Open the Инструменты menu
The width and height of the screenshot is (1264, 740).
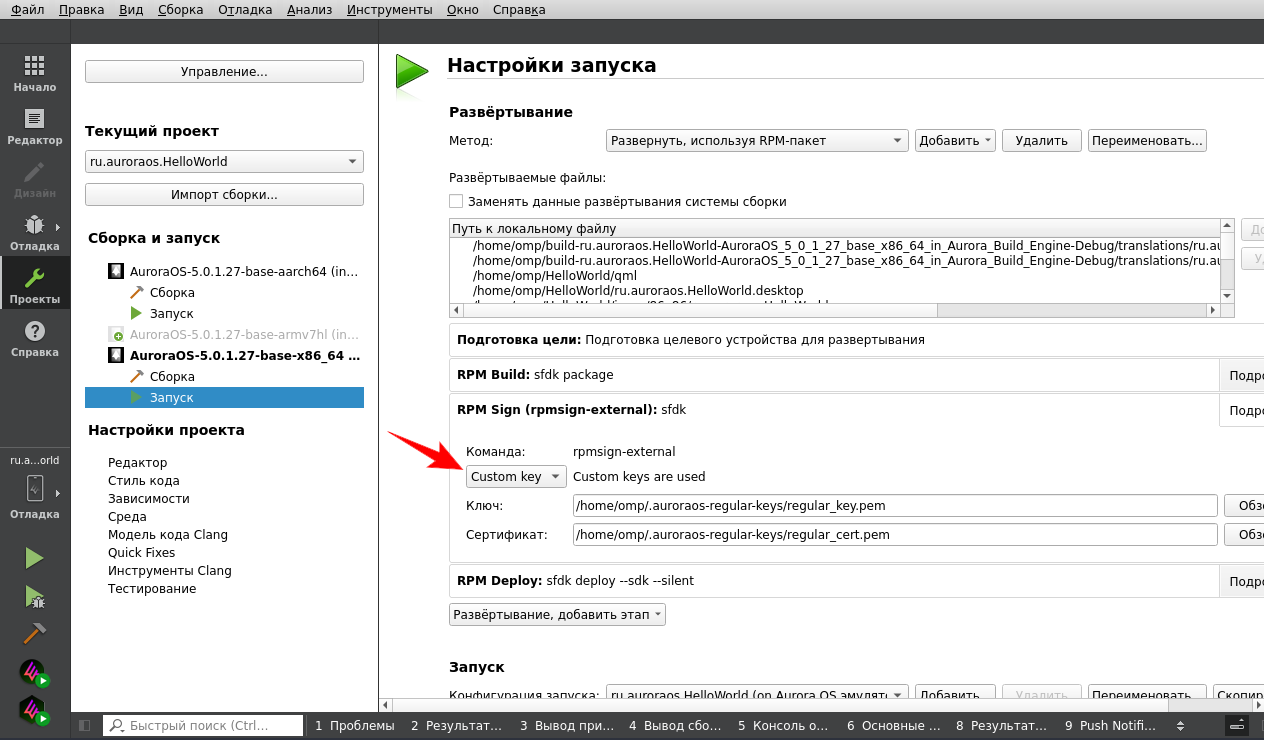pos(389,10)
